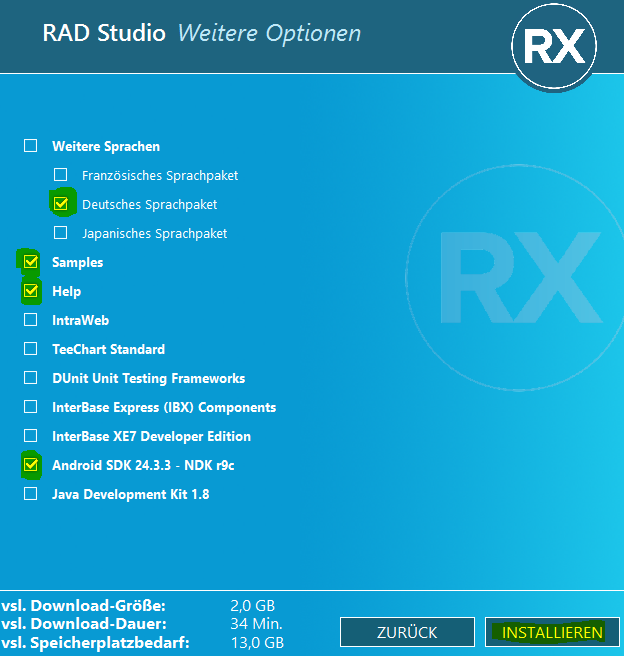Click the 'Deutsches Sprachpaket' label
This screenshot has width=624, height=656.
coord(149,205)
